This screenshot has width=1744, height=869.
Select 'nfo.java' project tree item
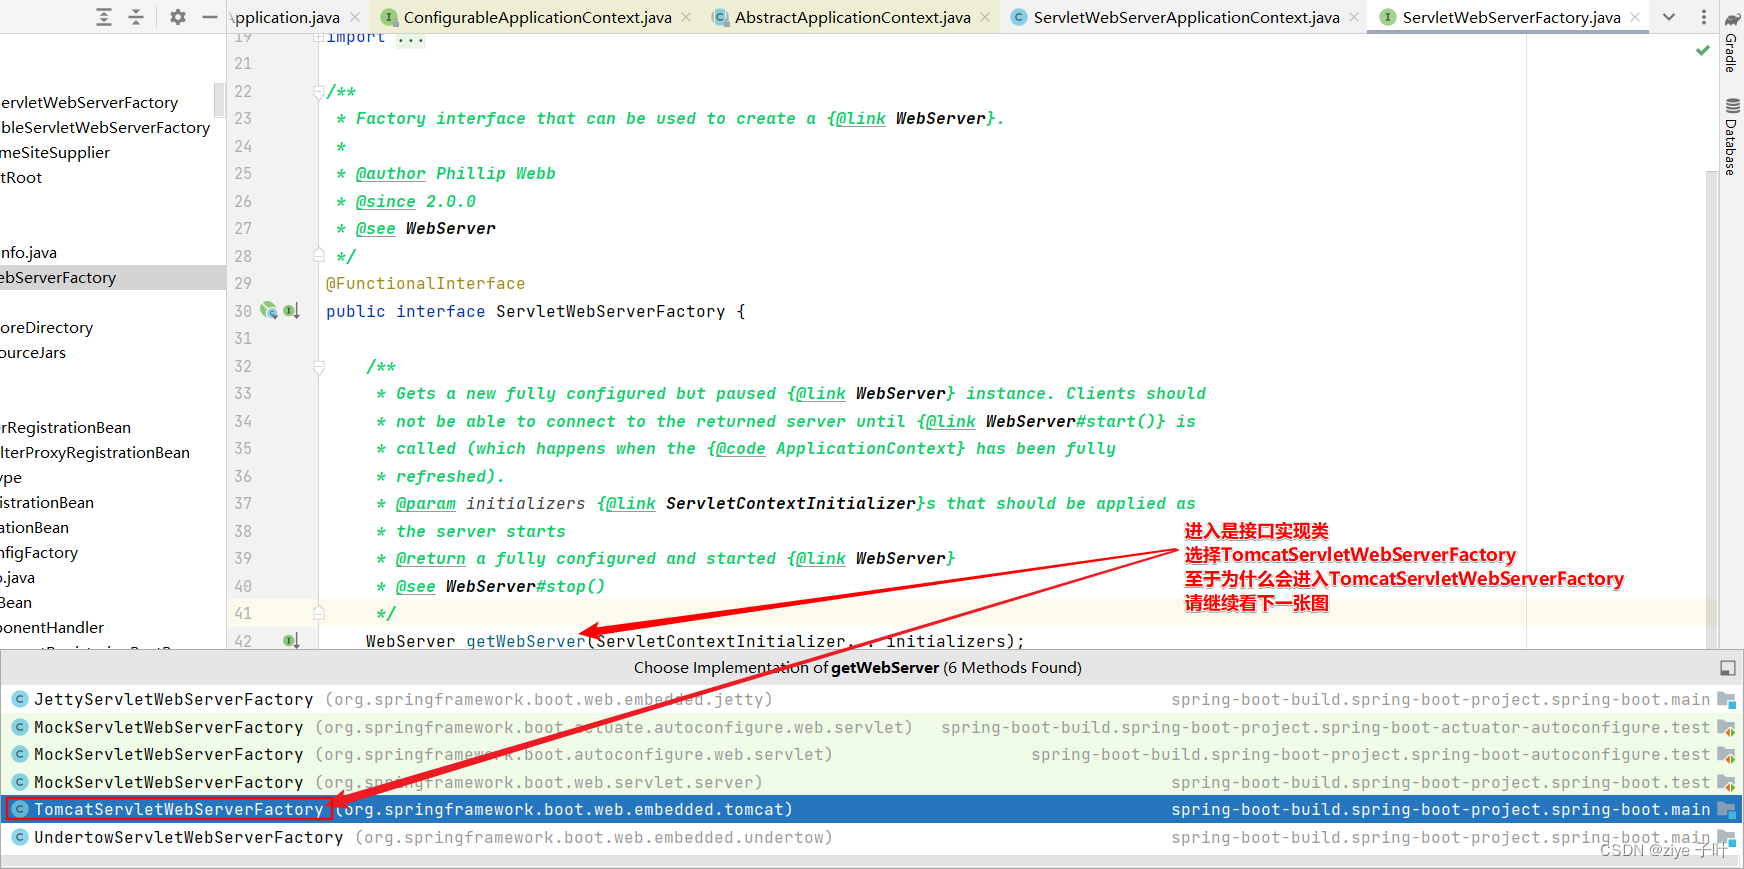pyautogui.click(x=29, y=252)
